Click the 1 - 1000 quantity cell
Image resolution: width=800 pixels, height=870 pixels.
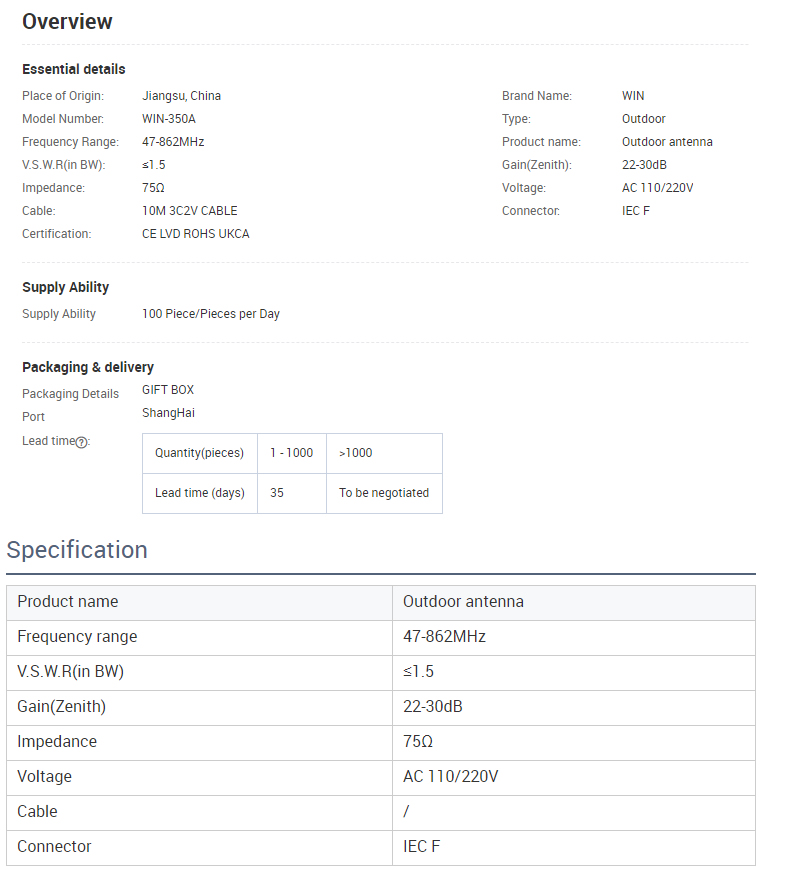pyautogui.click(x=291, y=453)
